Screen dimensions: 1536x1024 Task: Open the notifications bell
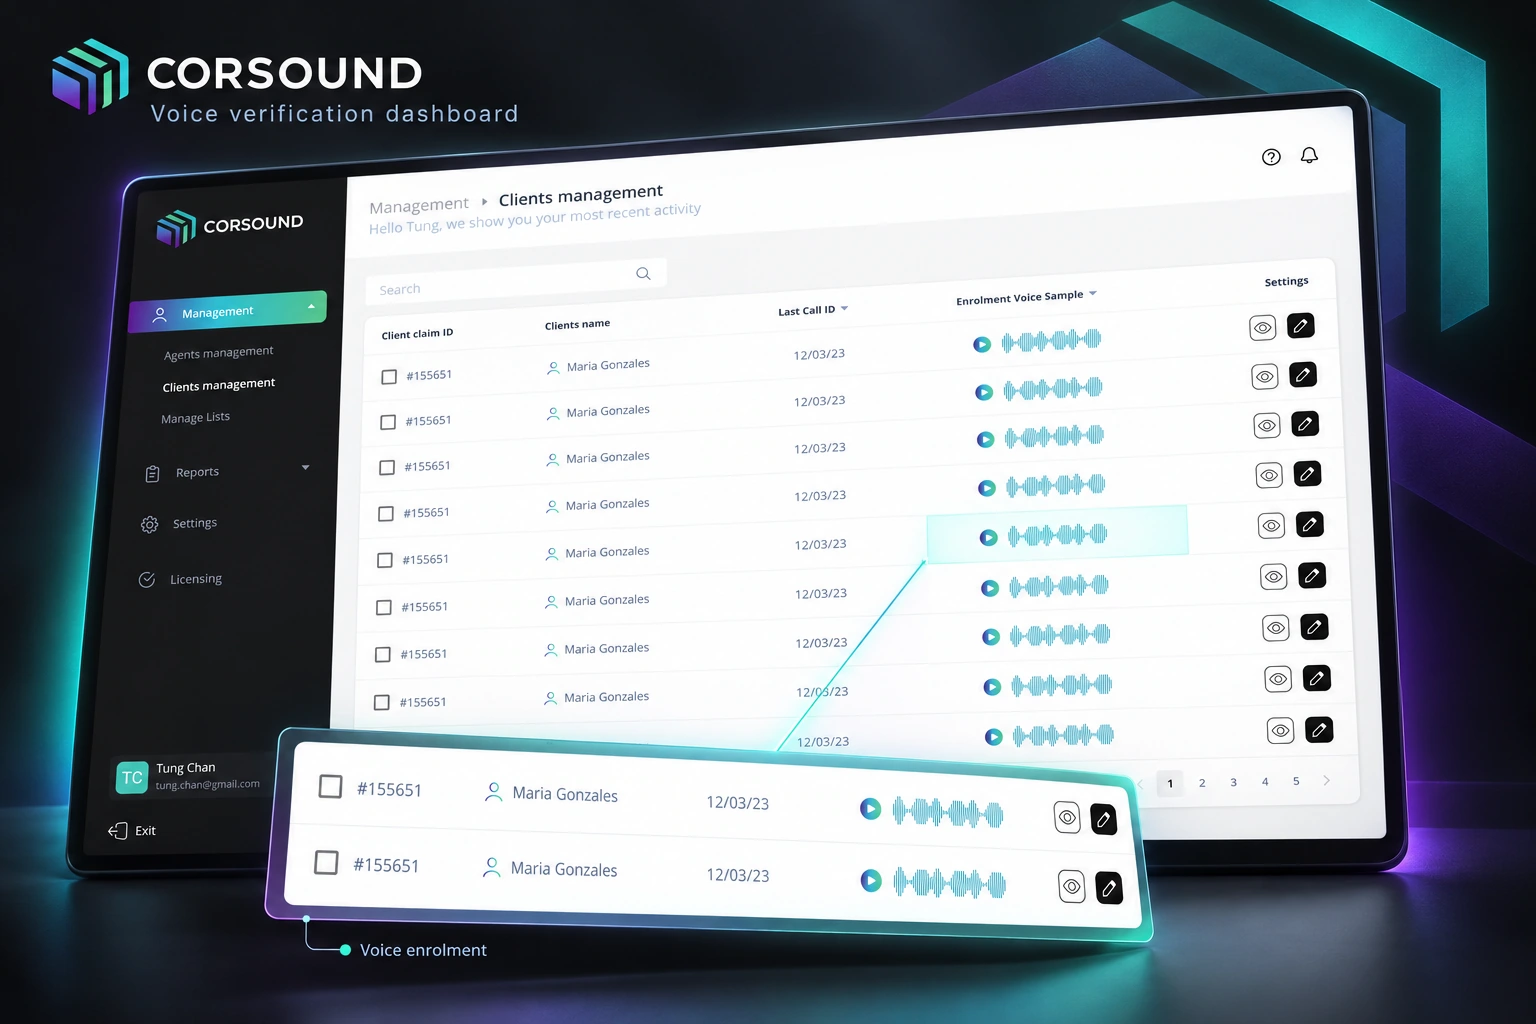point(1309,155)
